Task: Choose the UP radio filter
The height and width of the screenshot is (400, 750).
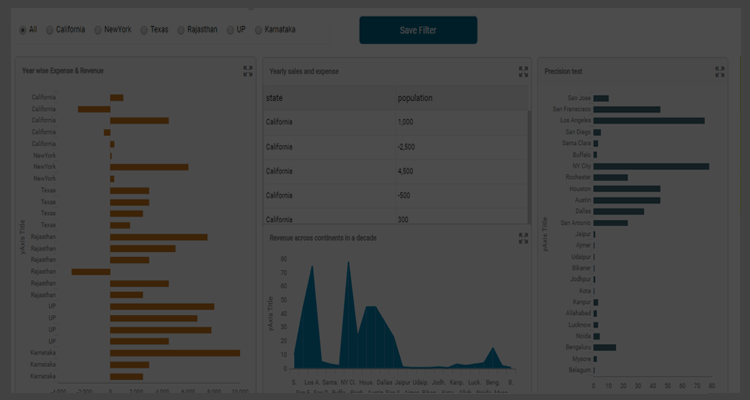Action: (x=229, y=30)
